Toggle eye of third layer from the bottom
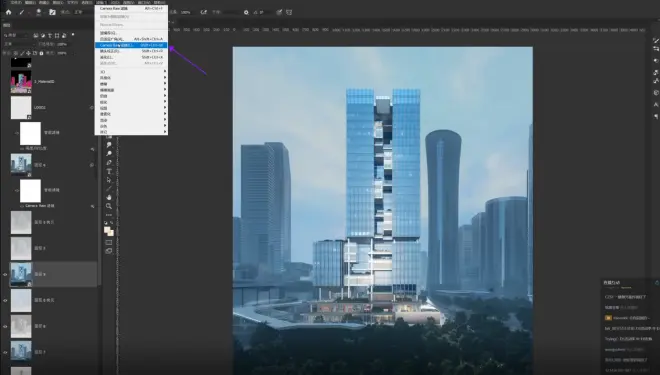660x375 pixels. 5,327
